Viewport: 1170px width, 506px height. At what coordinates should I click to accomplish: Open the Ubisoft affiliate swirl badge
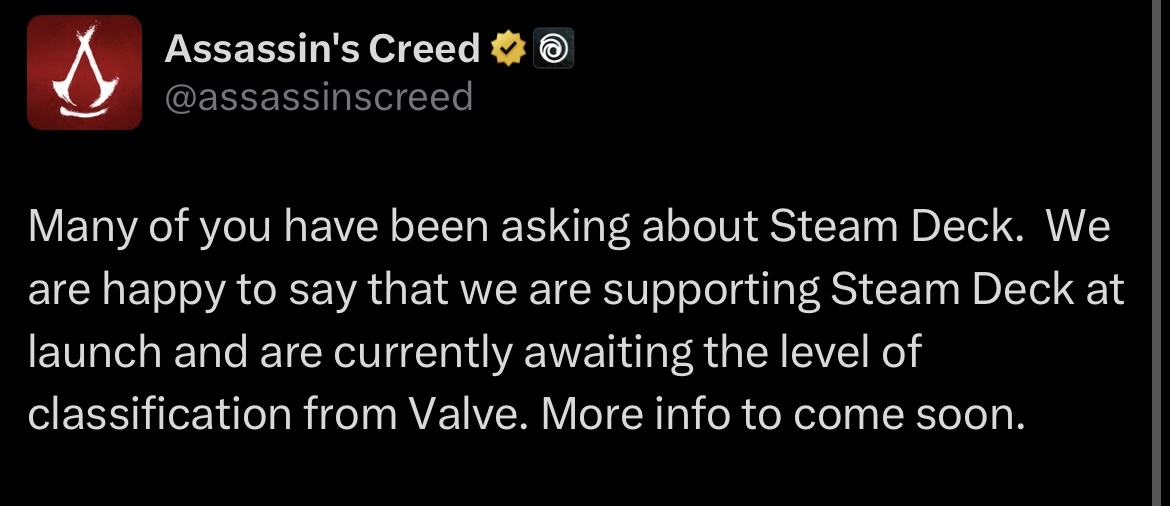coord(553,49)
